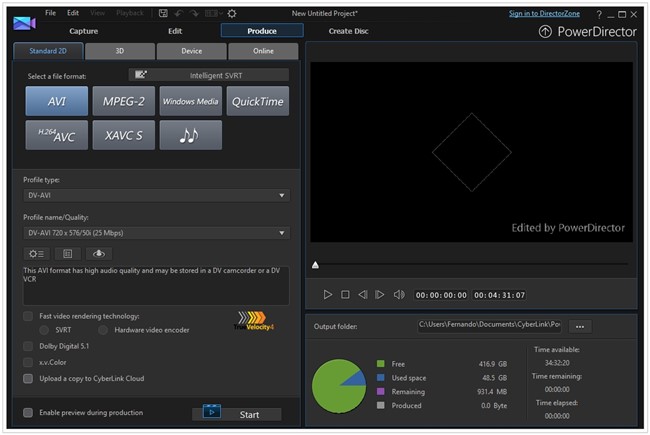Expand the Profile name/Quality dropdown
This screenshot has height=435, width=650.
pyautogui.click(x=157, y=233)
